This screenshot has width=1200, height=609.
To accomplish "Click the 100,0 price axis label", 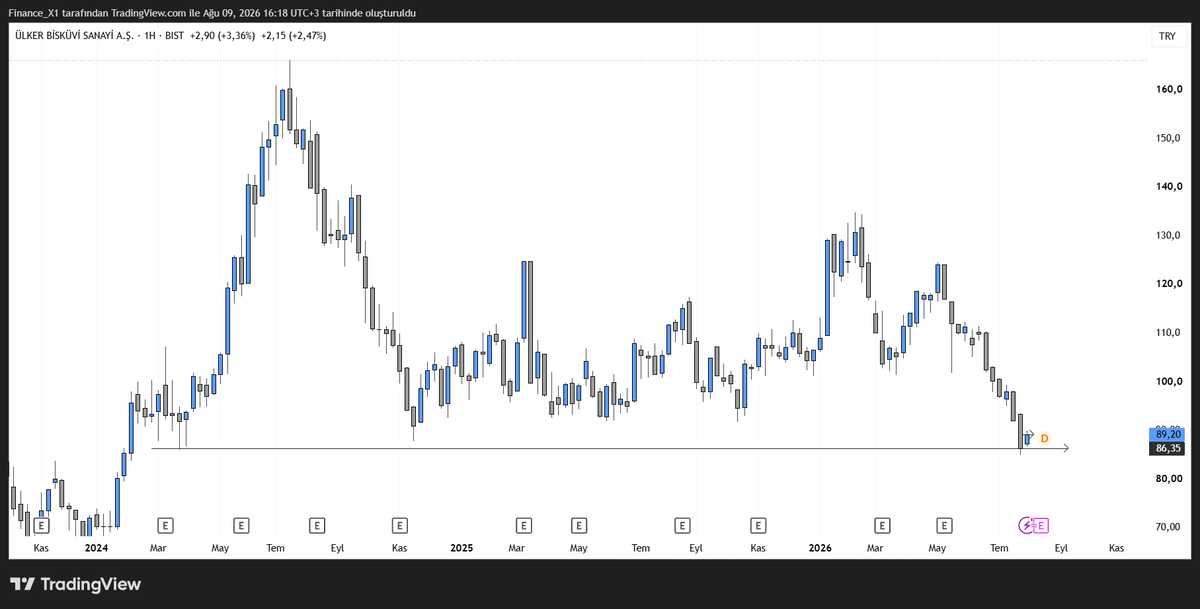I will point(1169,381).
